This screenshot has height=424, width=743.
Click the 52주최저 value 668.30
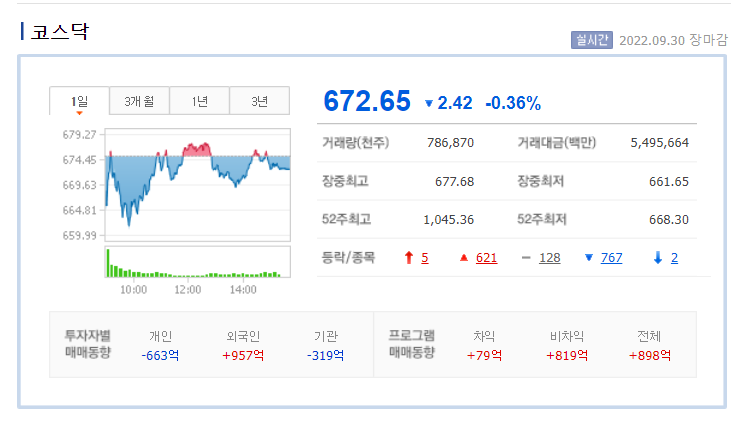coord(669,220)
